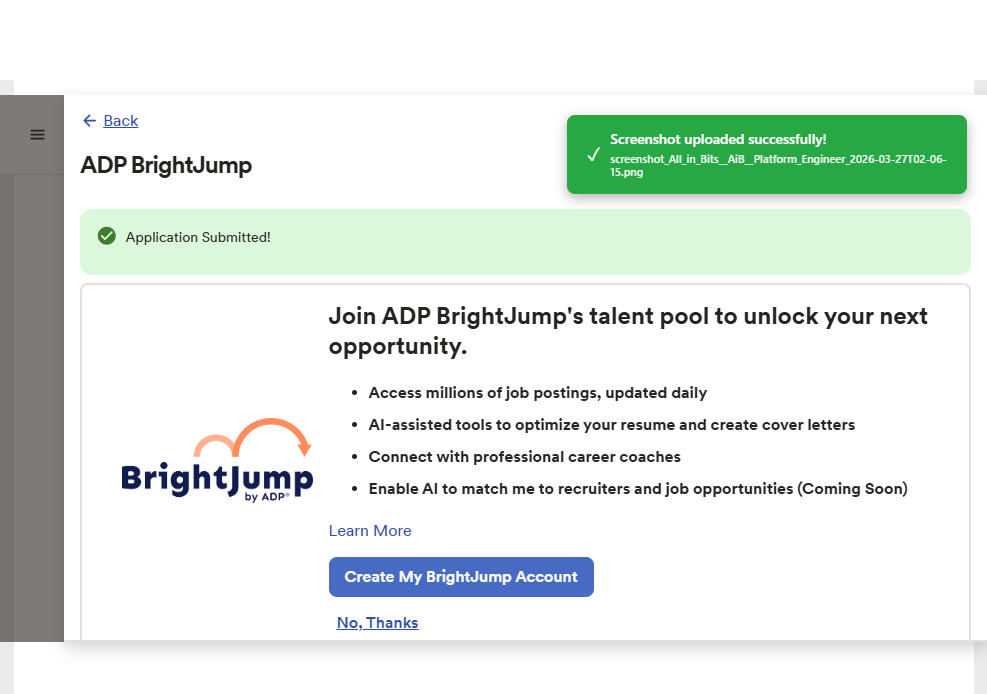Click the Access millions of job postings bullet
This screenshot has height=694, width=987.
537,393
